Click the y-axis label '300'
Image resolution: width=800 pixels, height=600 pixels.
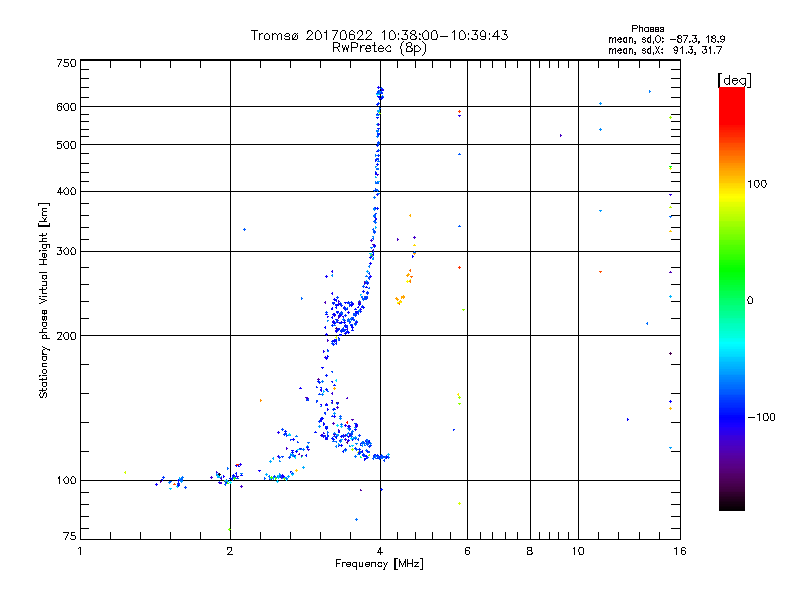[66, 252]
